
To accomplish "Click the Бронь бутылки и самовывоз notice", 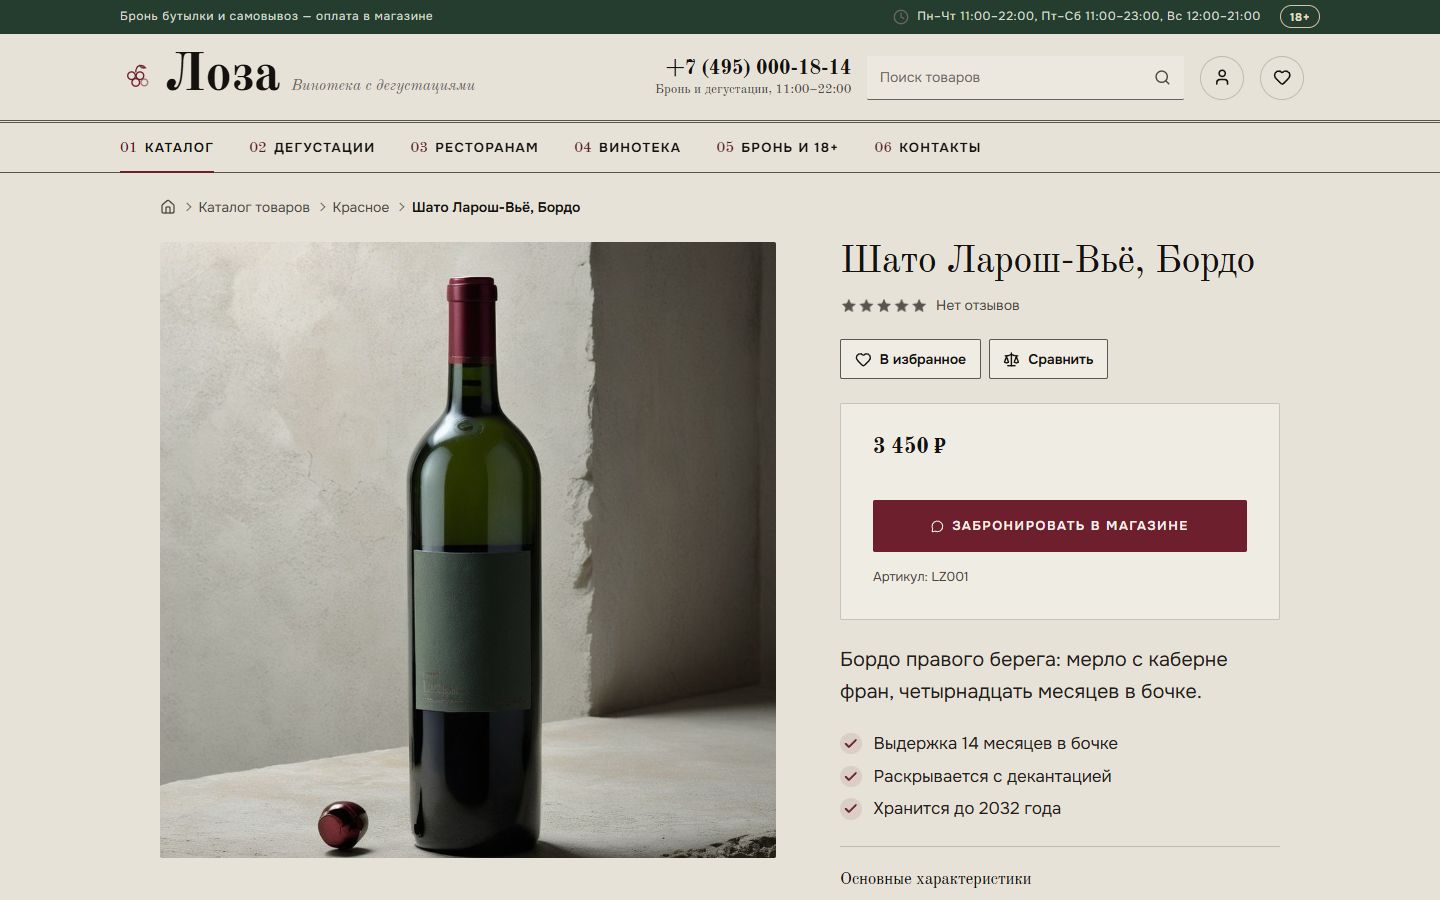I will tap(276, 16).
